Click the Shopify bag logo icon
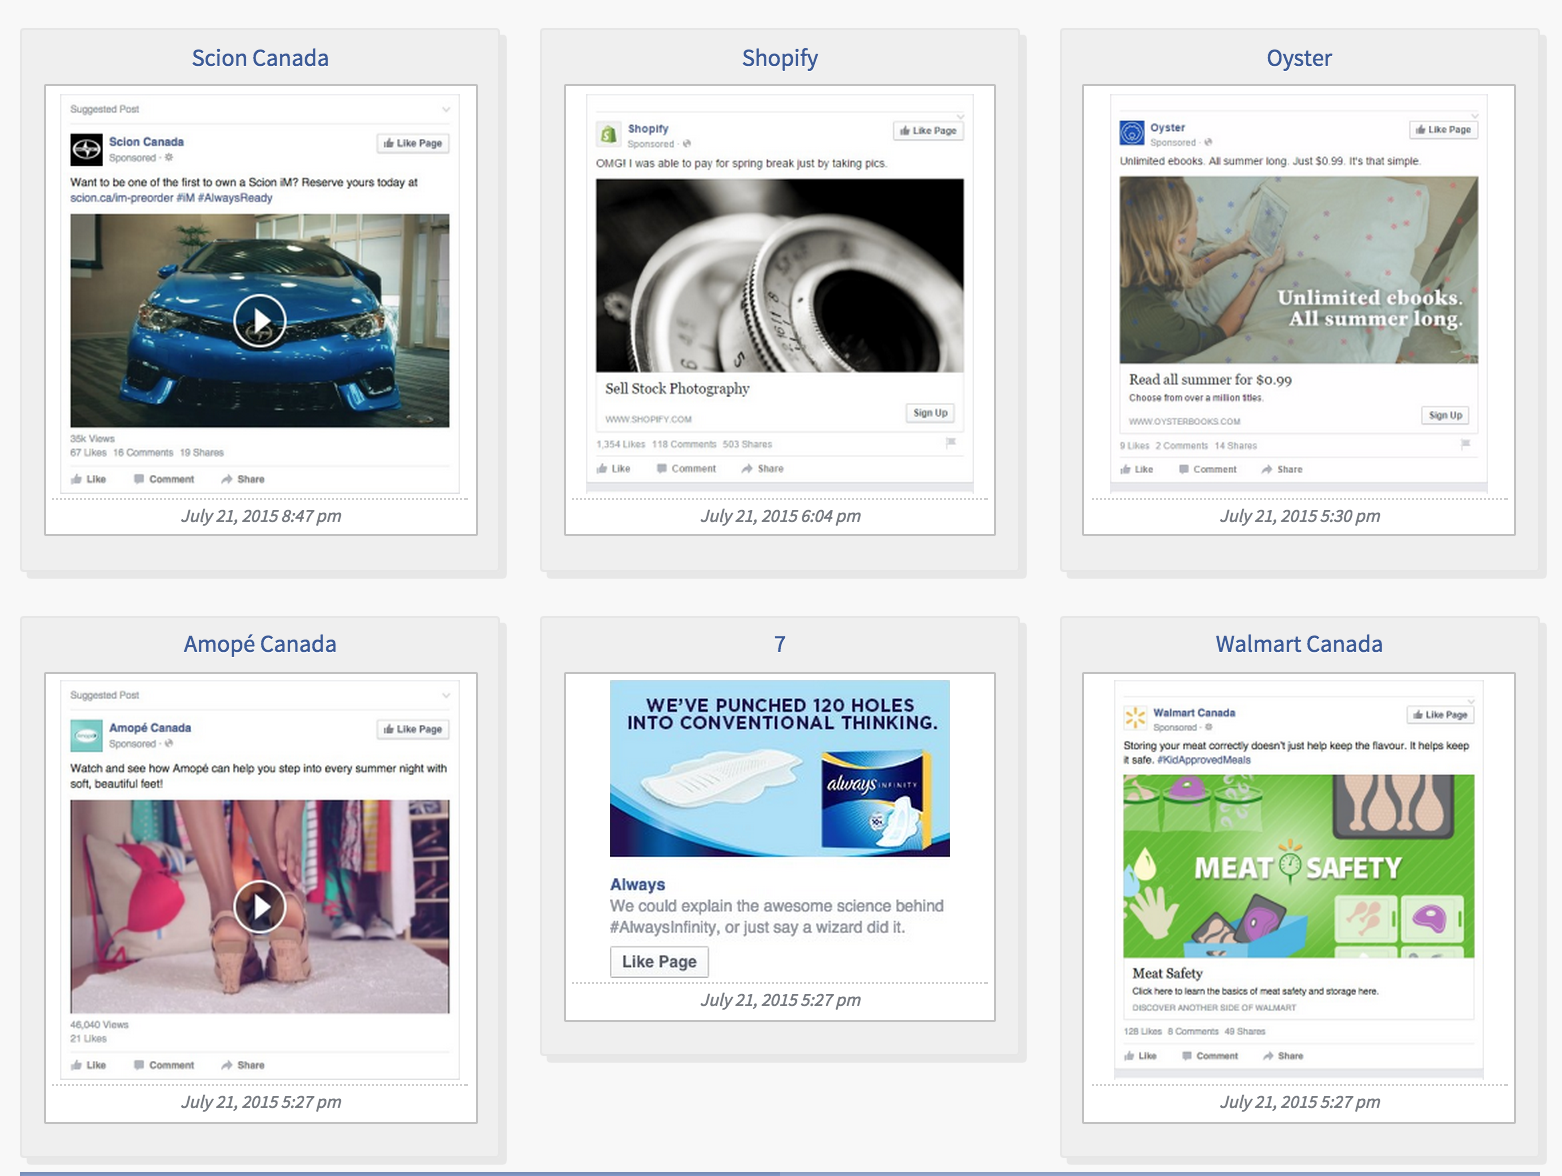Image resolution: width=1562 pixels, height=1176 pixels. coord(608,134)
